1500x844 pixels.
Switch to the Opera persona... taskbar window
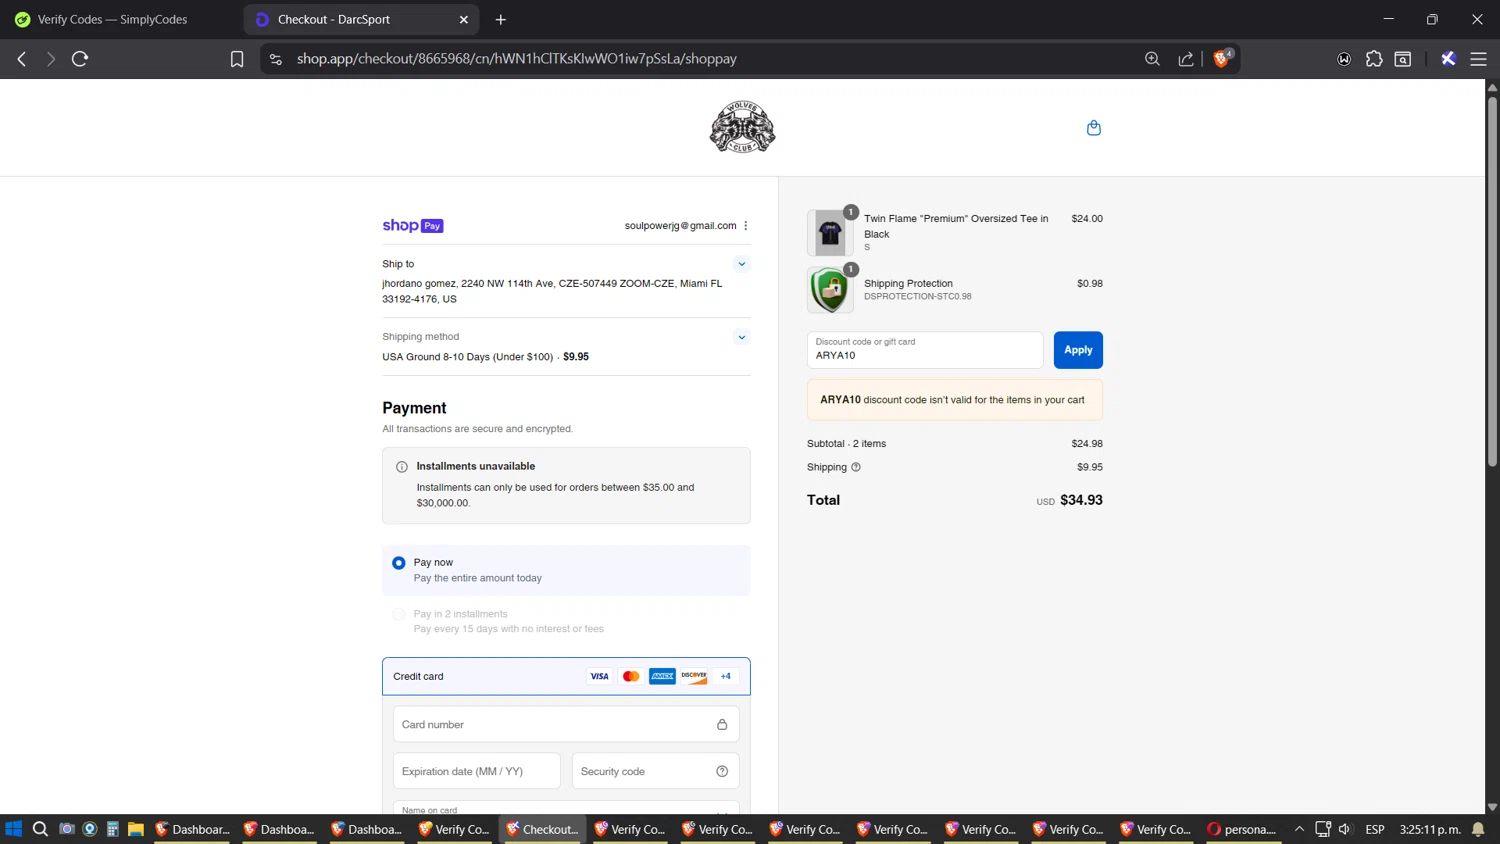tap(1242, 829)
